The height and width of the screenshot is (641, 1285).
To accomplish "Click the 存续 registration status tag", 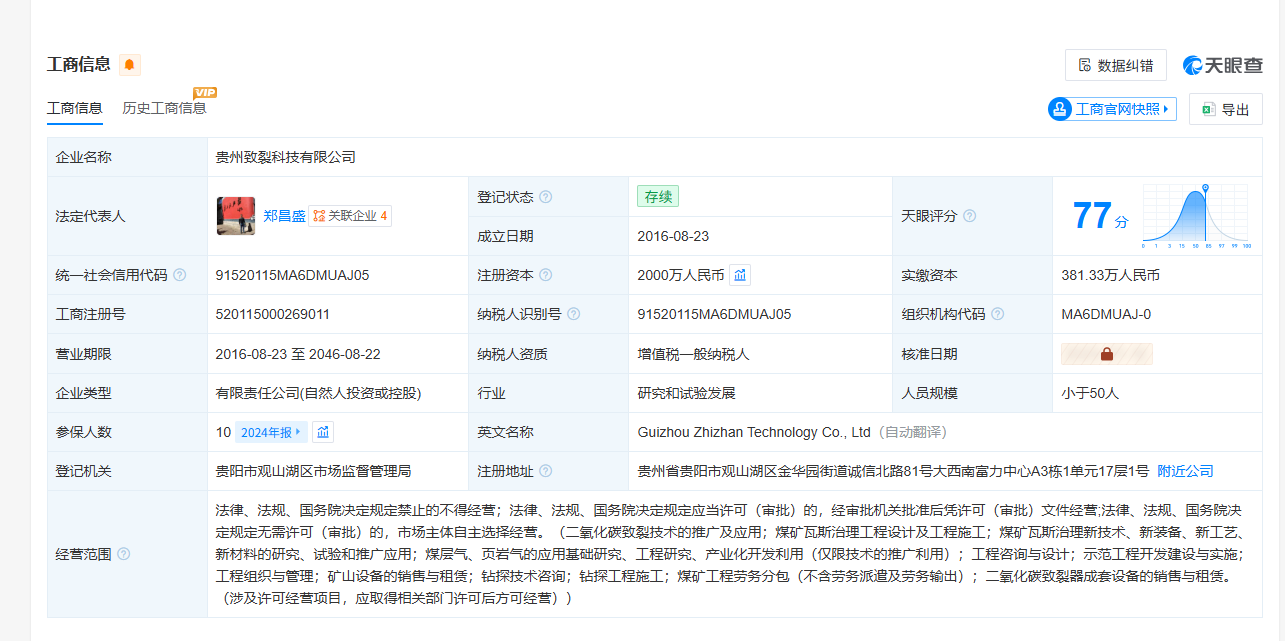I will pyautogui.click(x=658, y=197).
